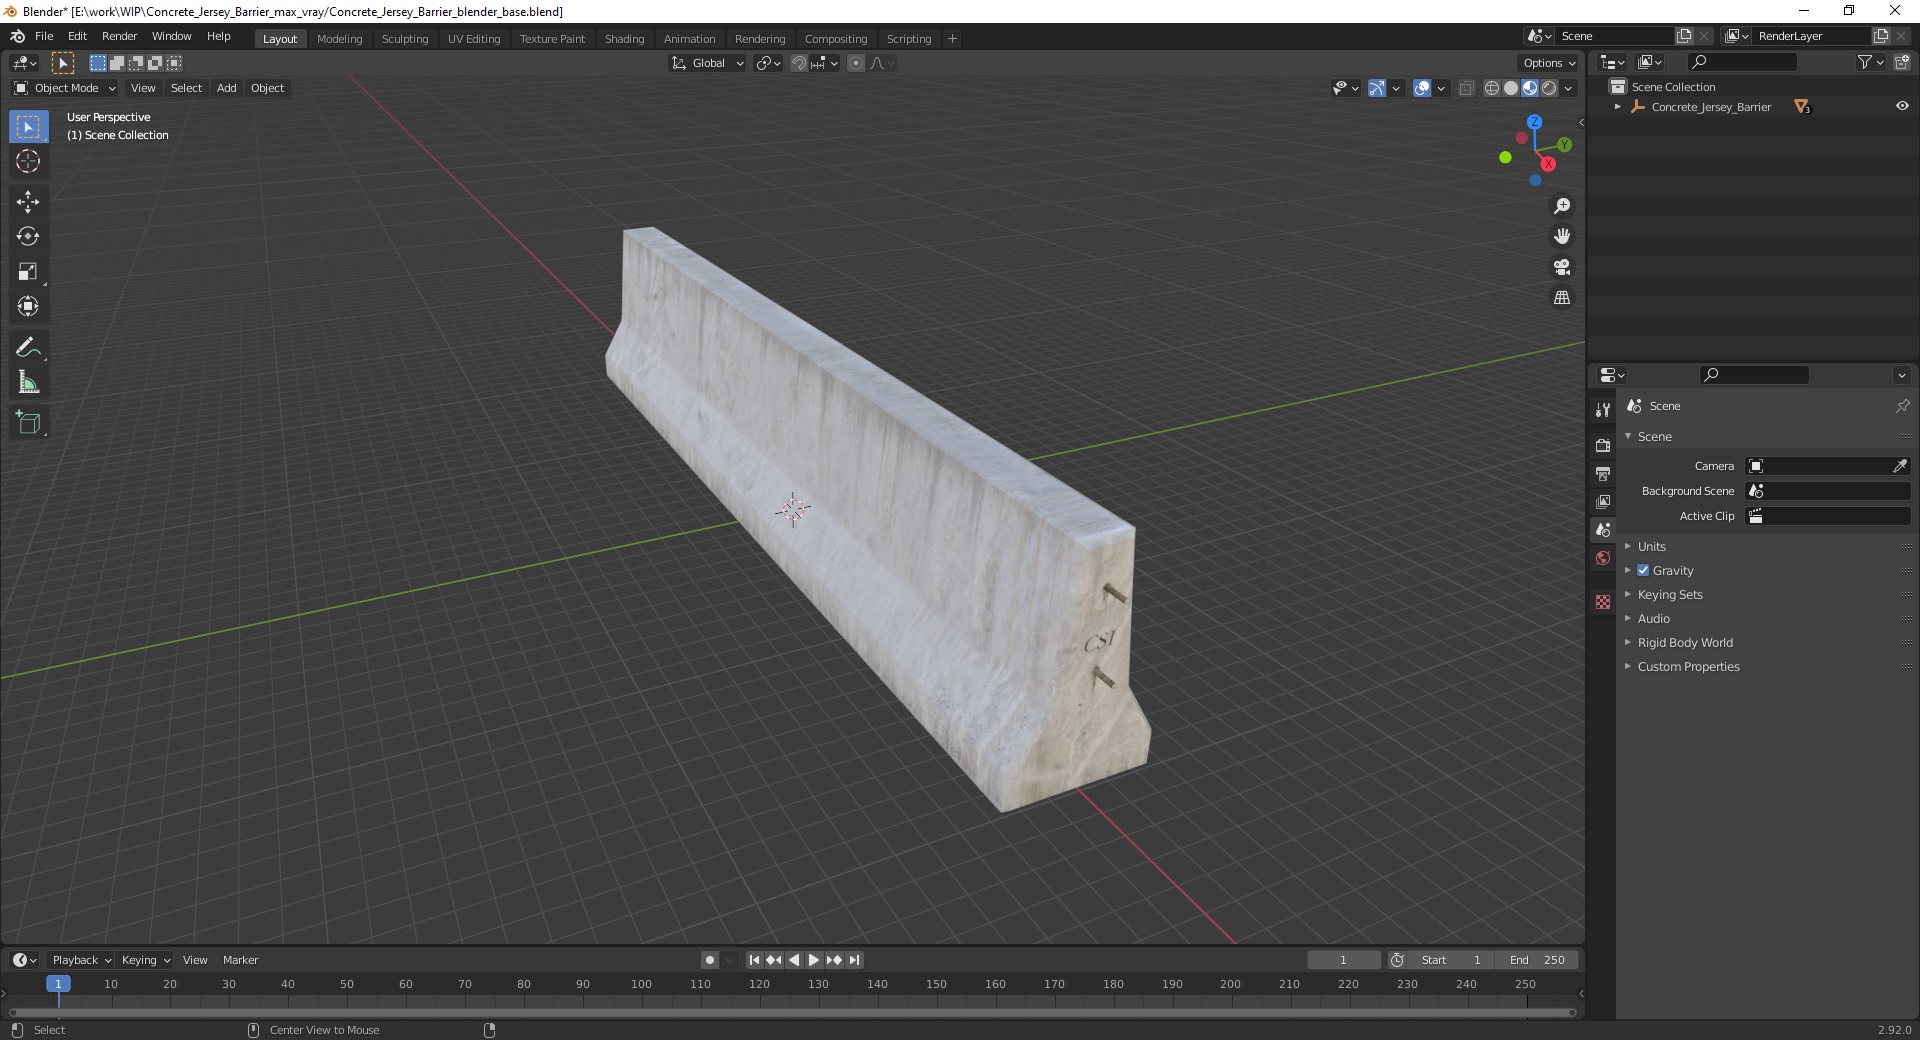
Task: Switch to the Modeling workspace tab
Action: [x=339, y=39]
